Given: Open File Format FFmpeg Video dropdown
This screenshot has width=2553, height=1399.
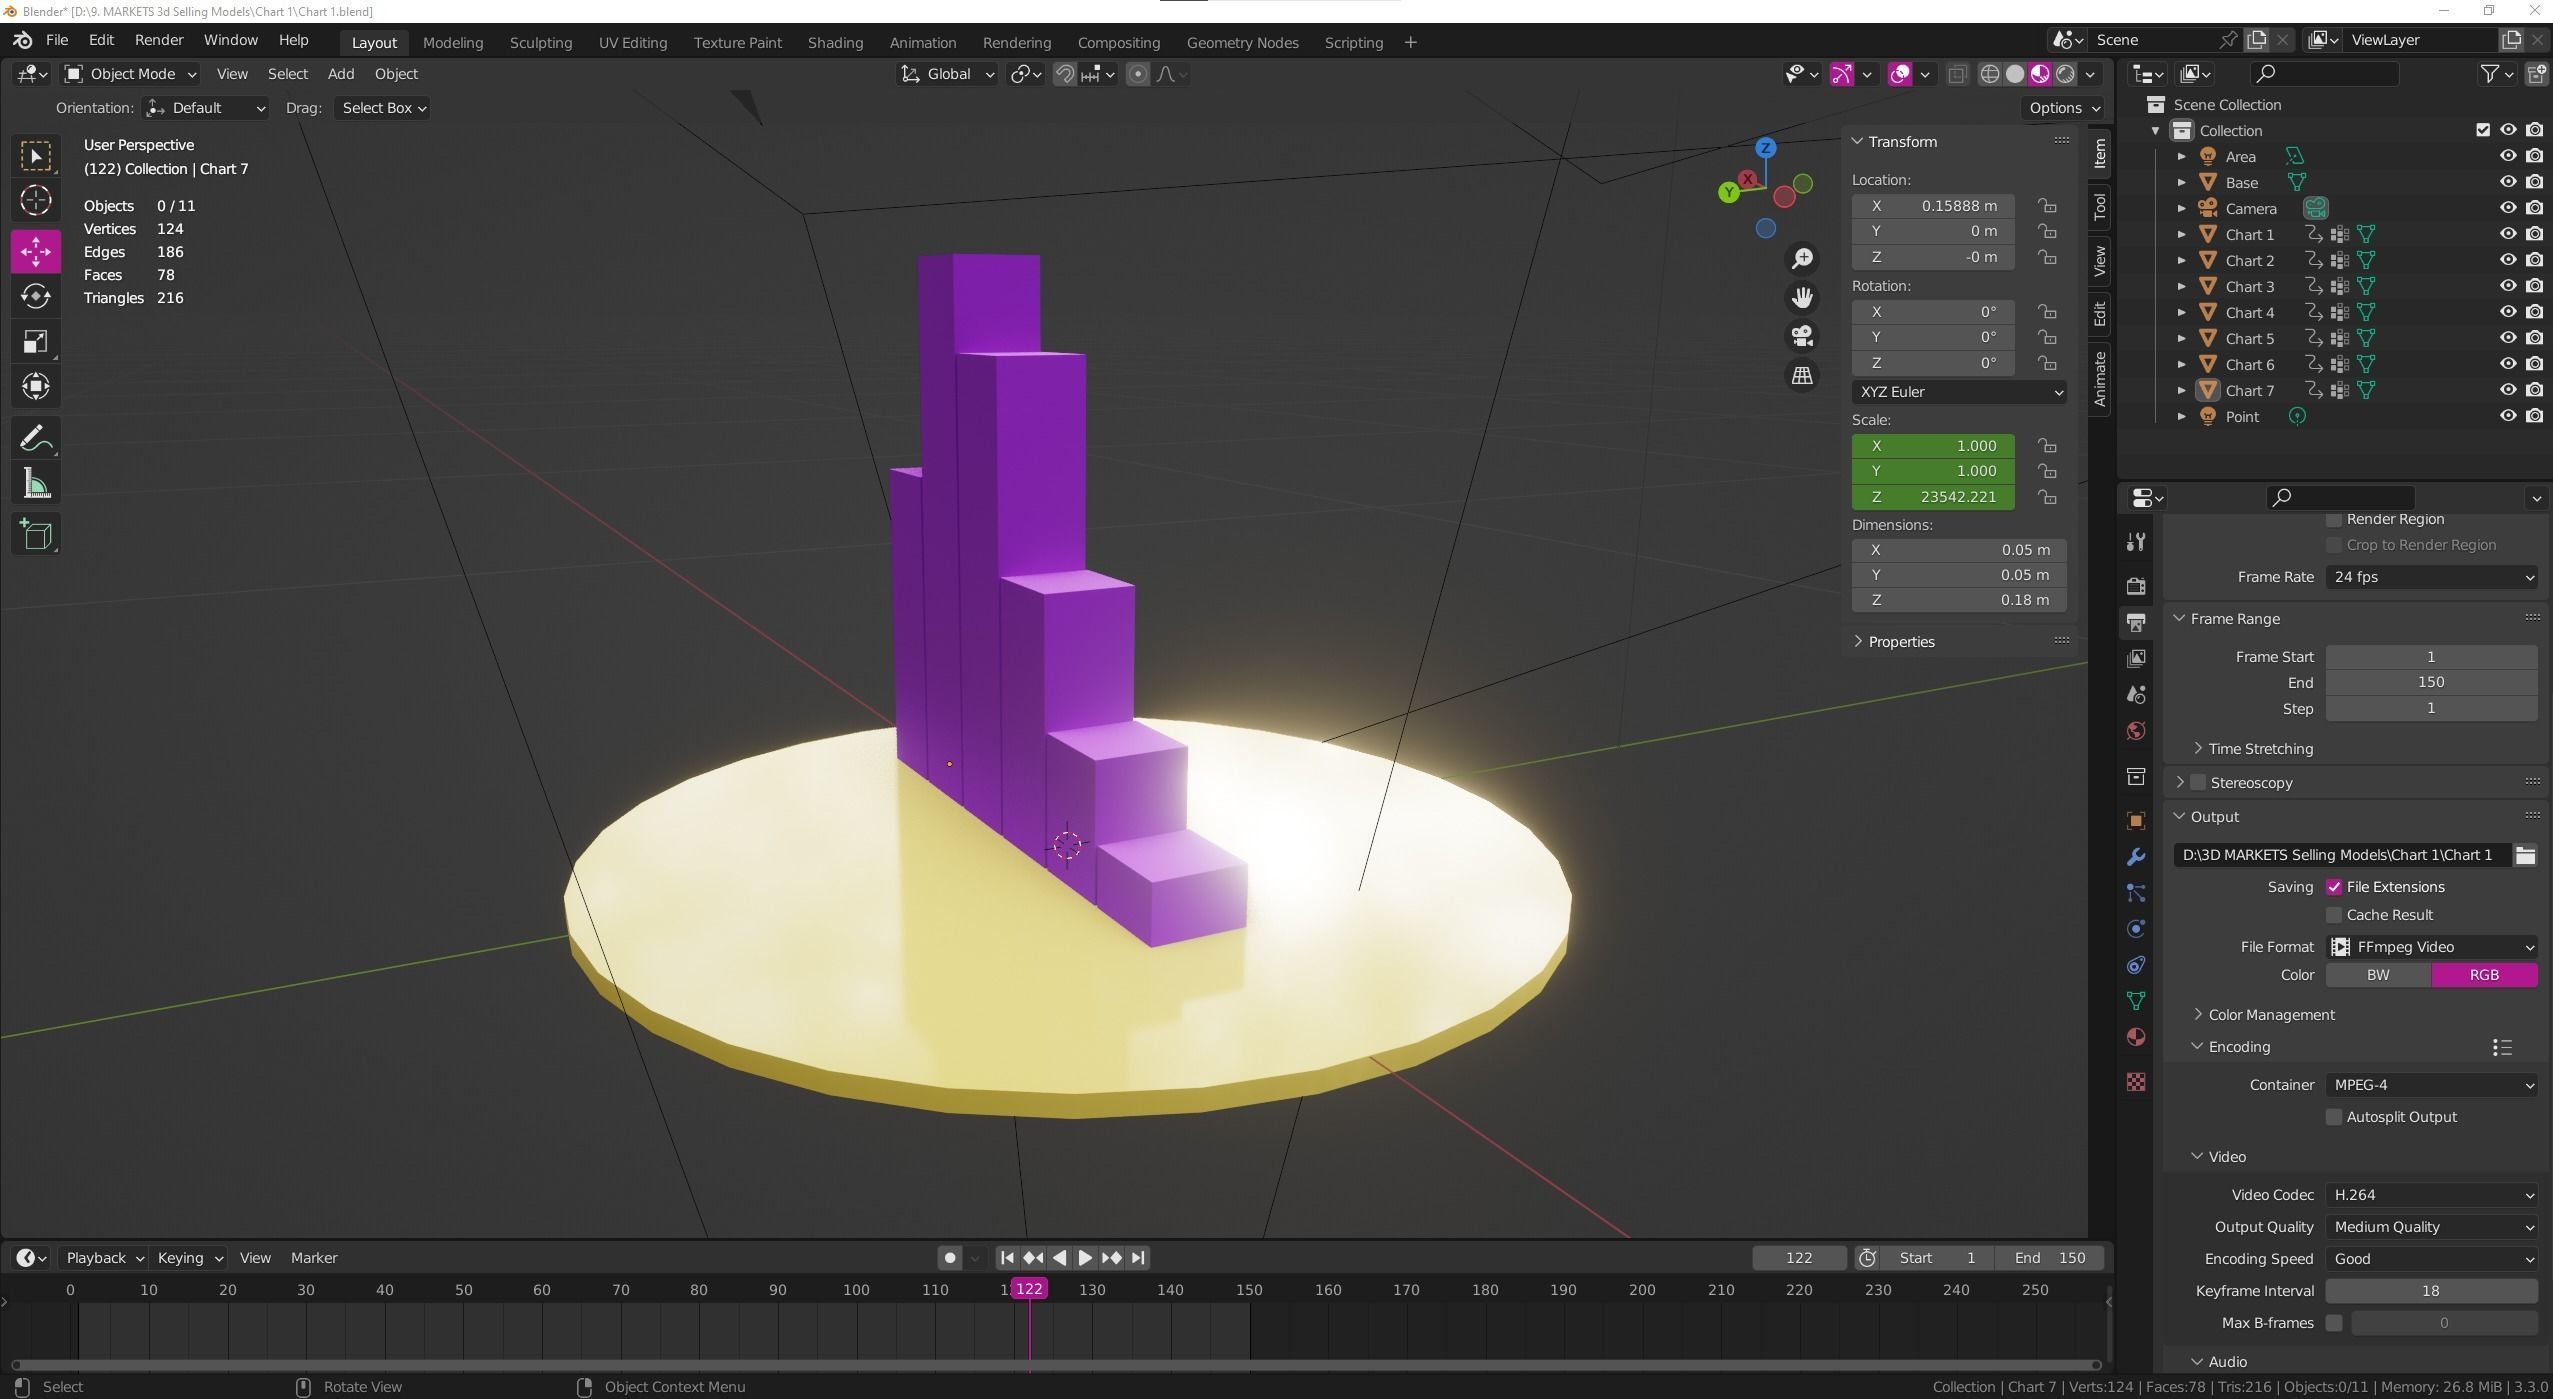Looking at the screenshot, I should pos(2431,947).
